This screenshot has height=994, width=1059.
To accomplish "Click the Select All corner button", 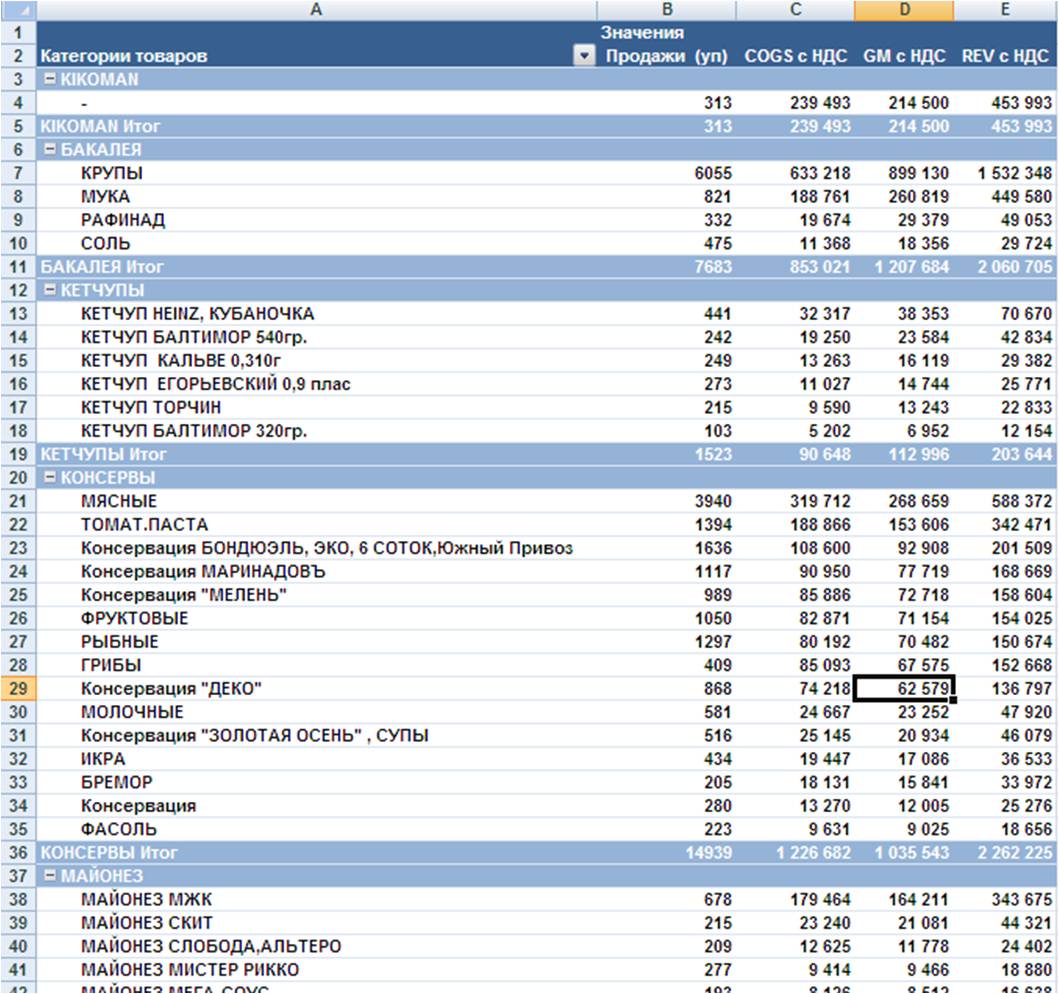I will (18, 10).
